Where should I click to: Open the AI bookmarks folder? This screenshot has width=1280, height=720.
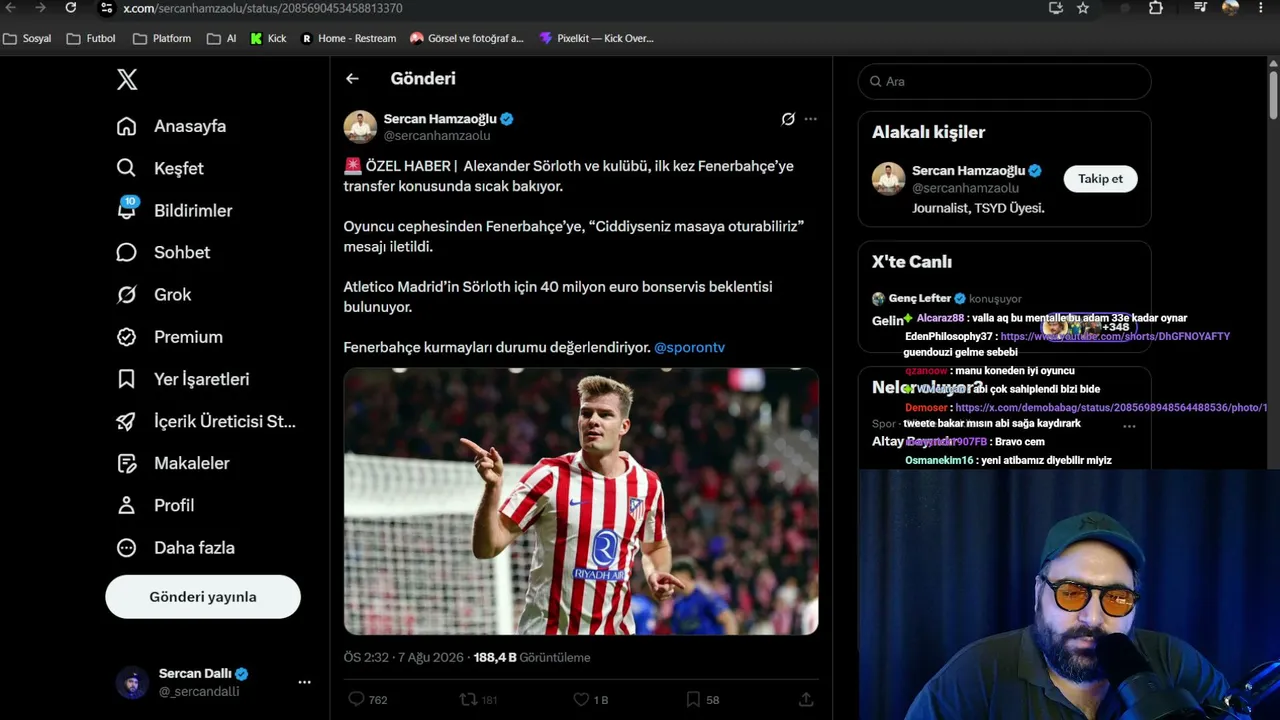(222, 38)
